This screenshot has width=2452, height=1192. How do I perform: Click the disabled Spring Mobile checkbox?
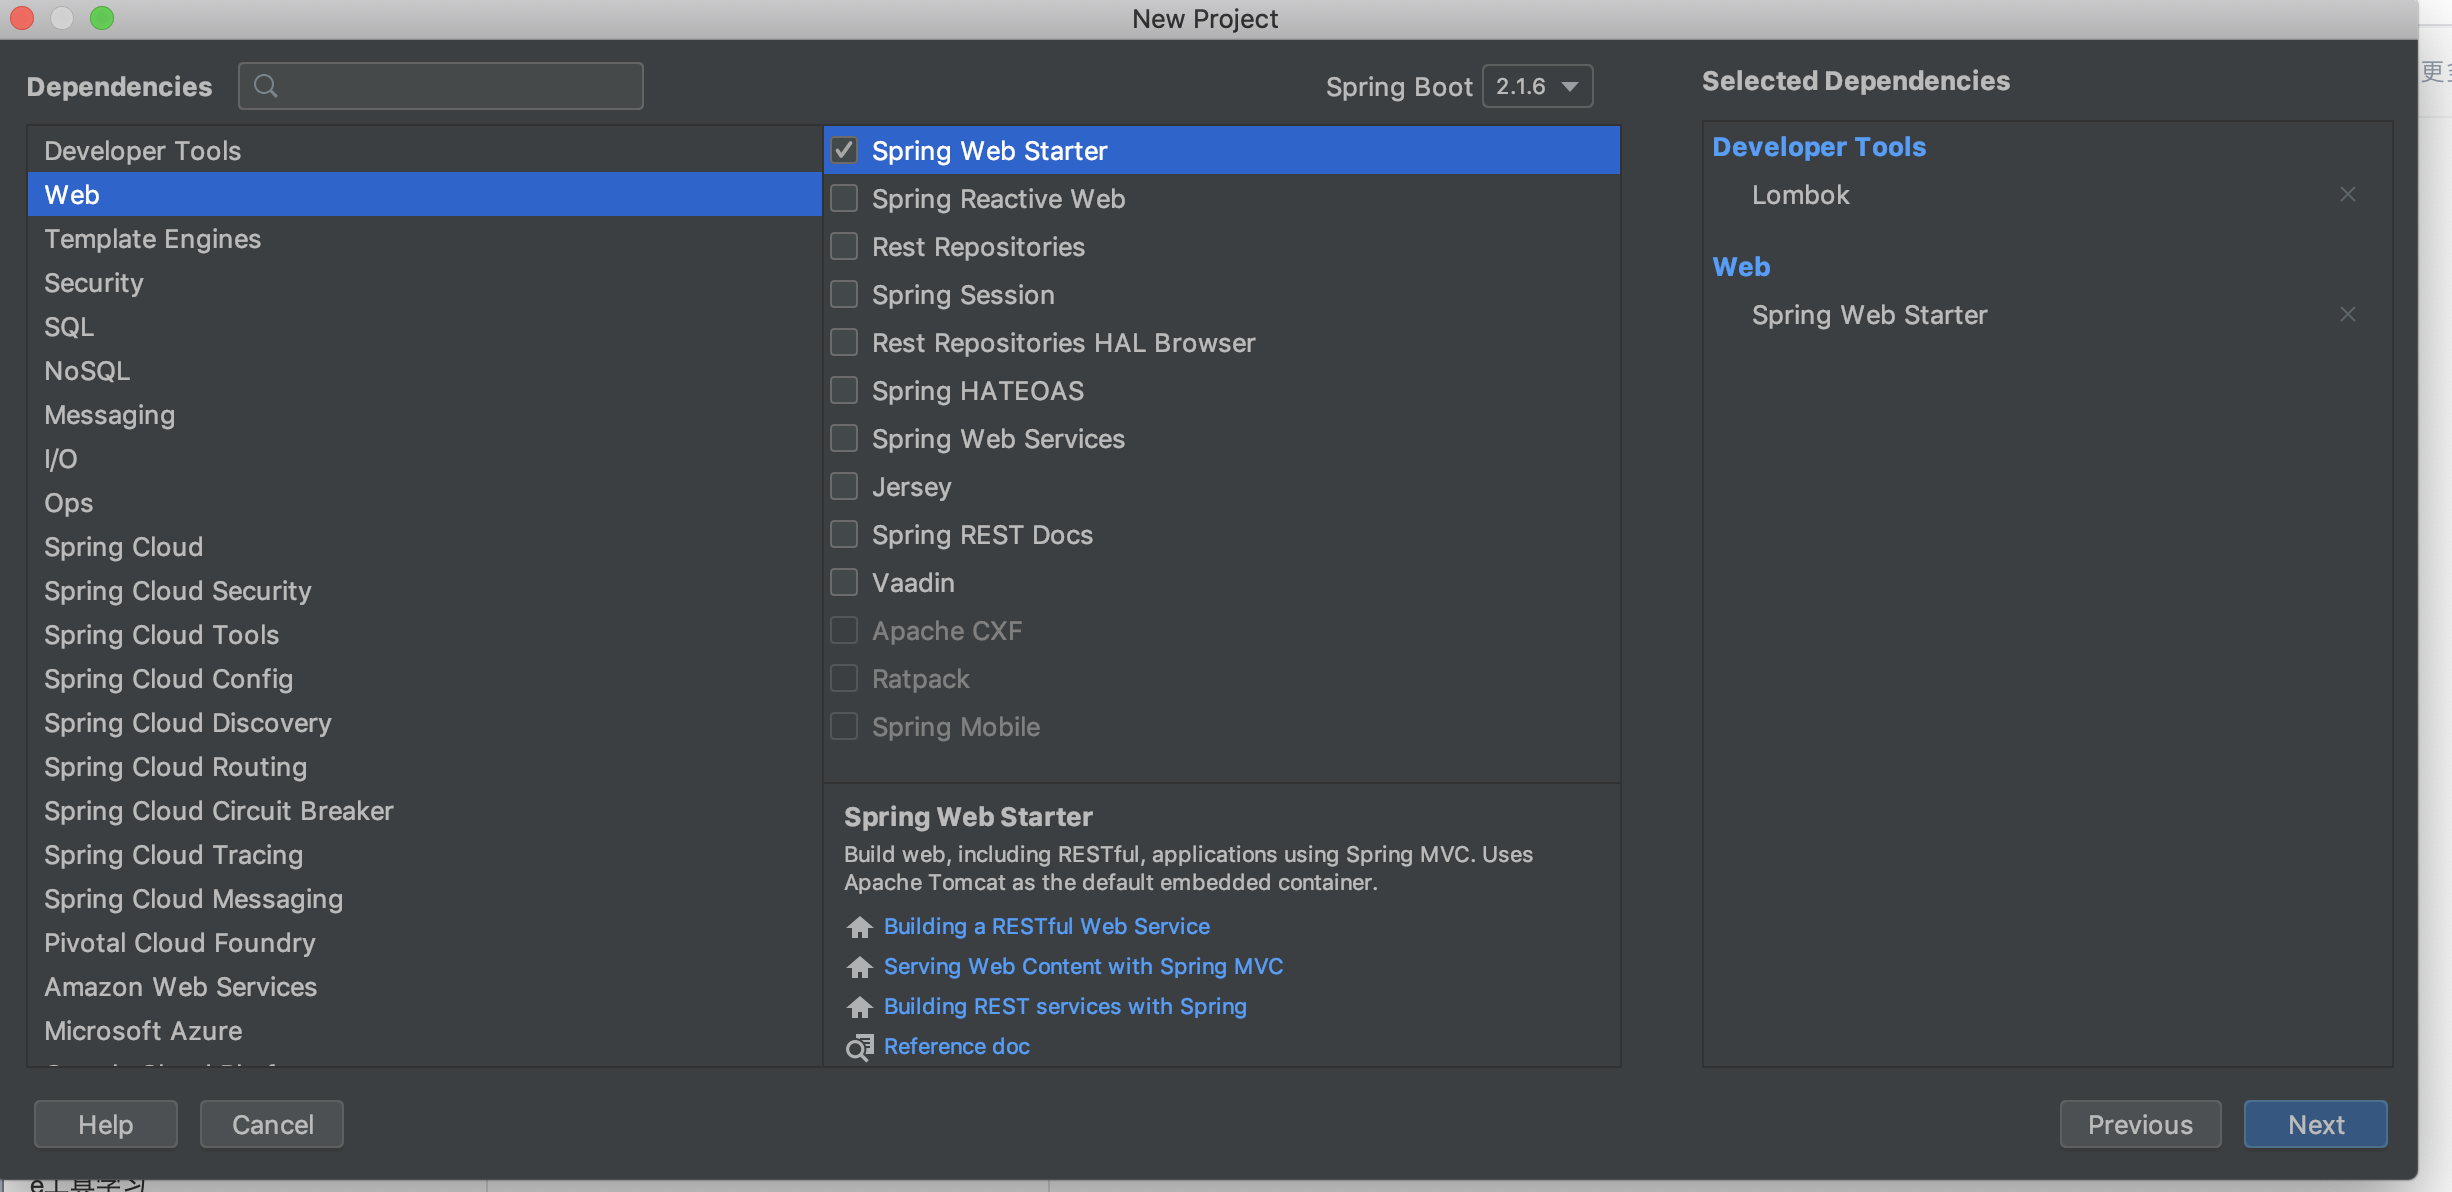click(x=844, y=726)
